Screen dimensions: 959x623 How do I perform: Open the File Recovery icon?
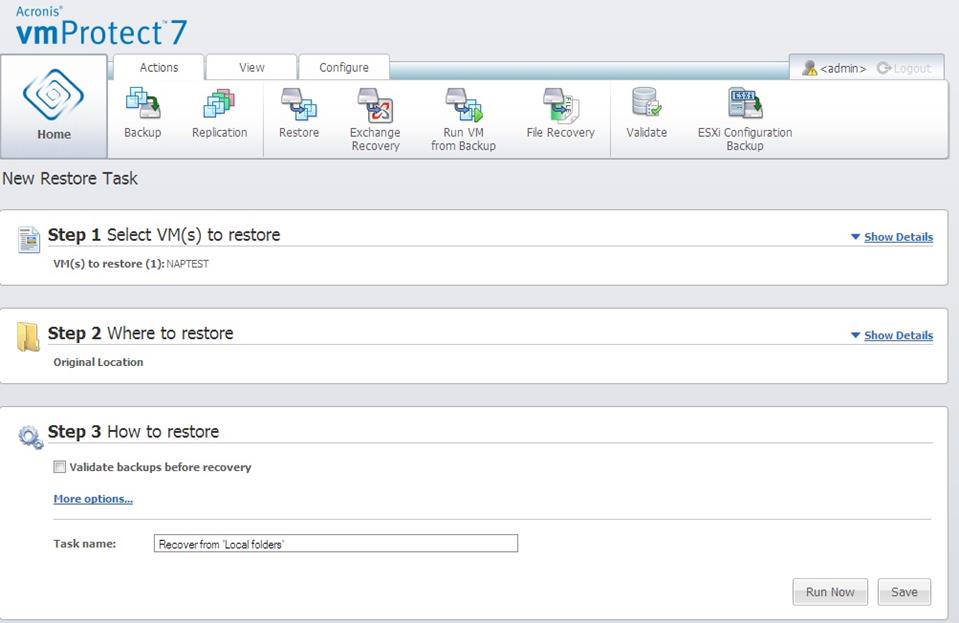[x=560, y=105]
